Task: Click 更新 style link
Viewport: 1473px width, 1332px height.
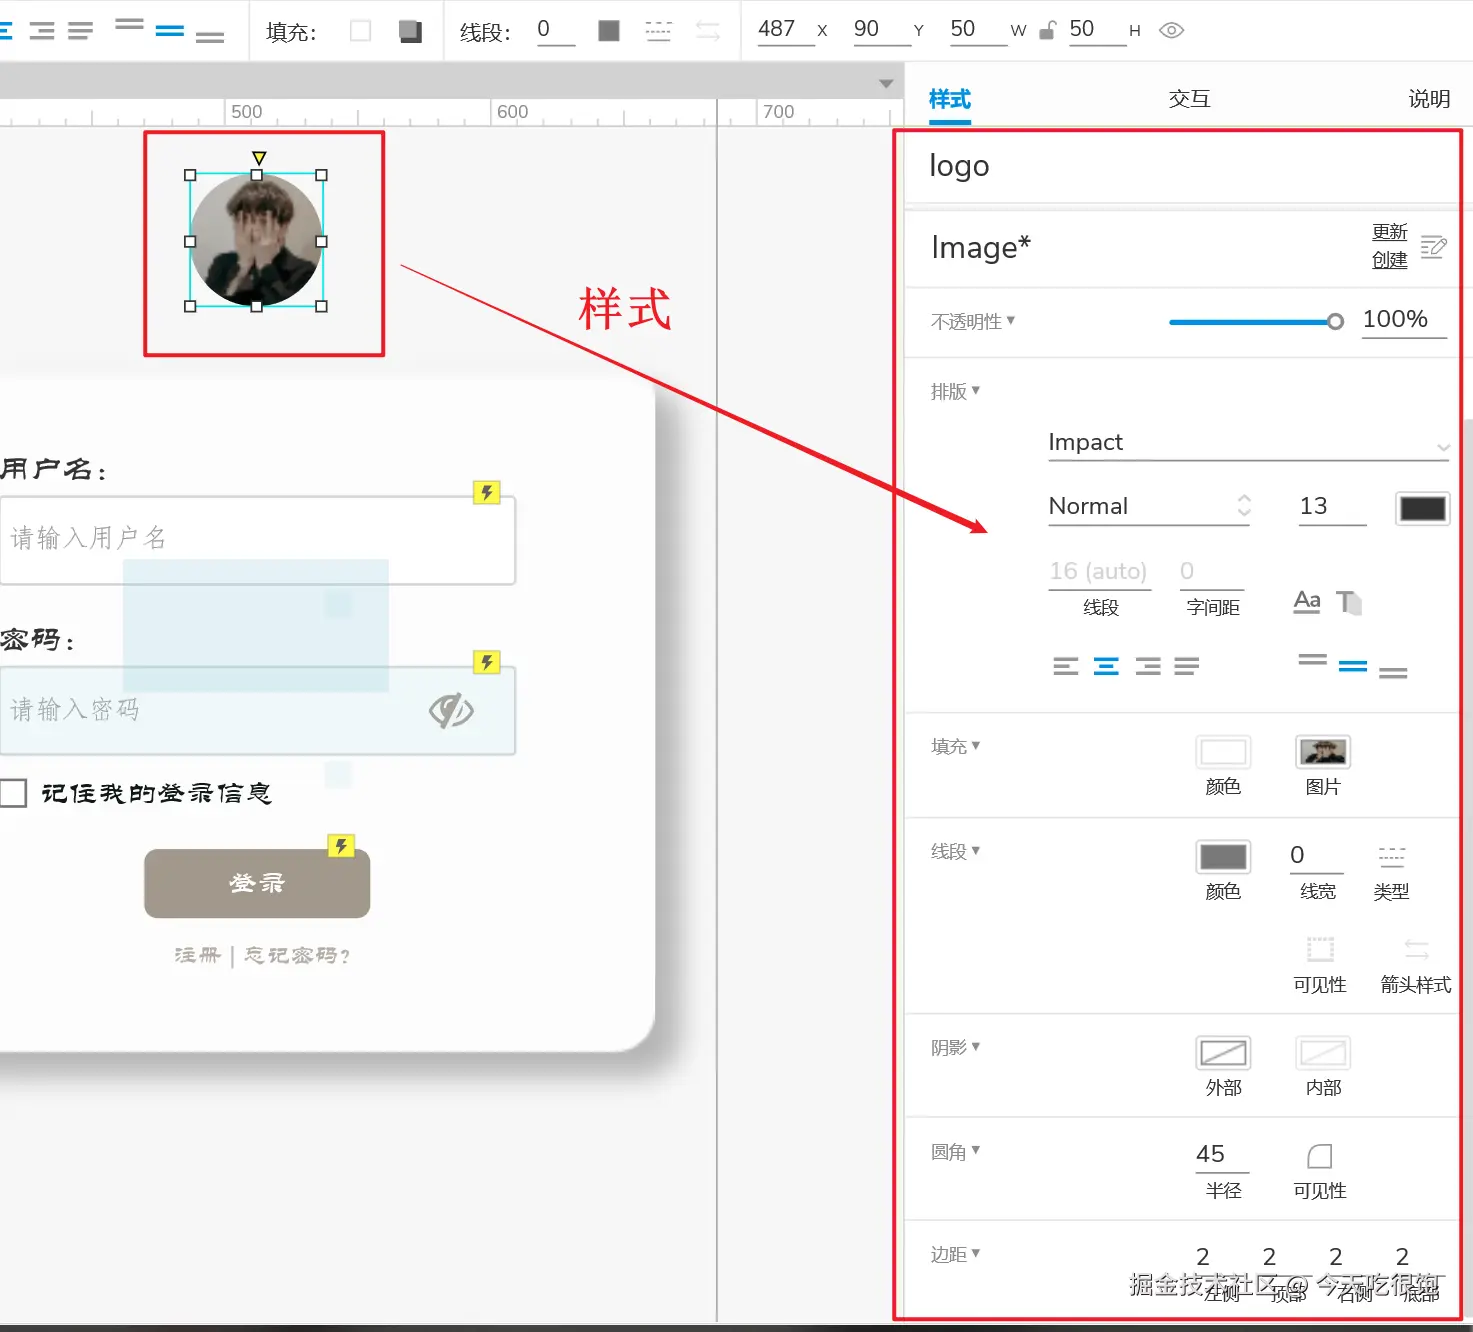Action: click(x=1389, y=232)
